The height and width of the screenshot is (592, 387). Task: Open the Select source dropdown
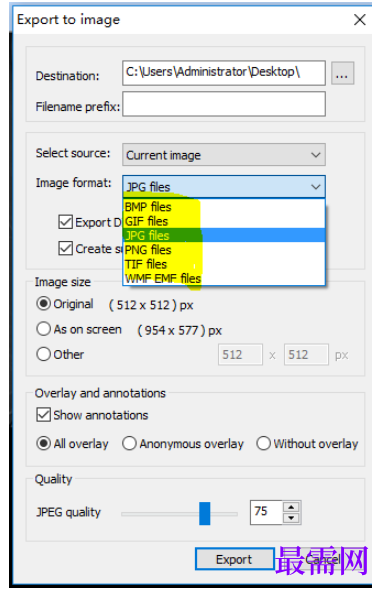click(224, 155)
